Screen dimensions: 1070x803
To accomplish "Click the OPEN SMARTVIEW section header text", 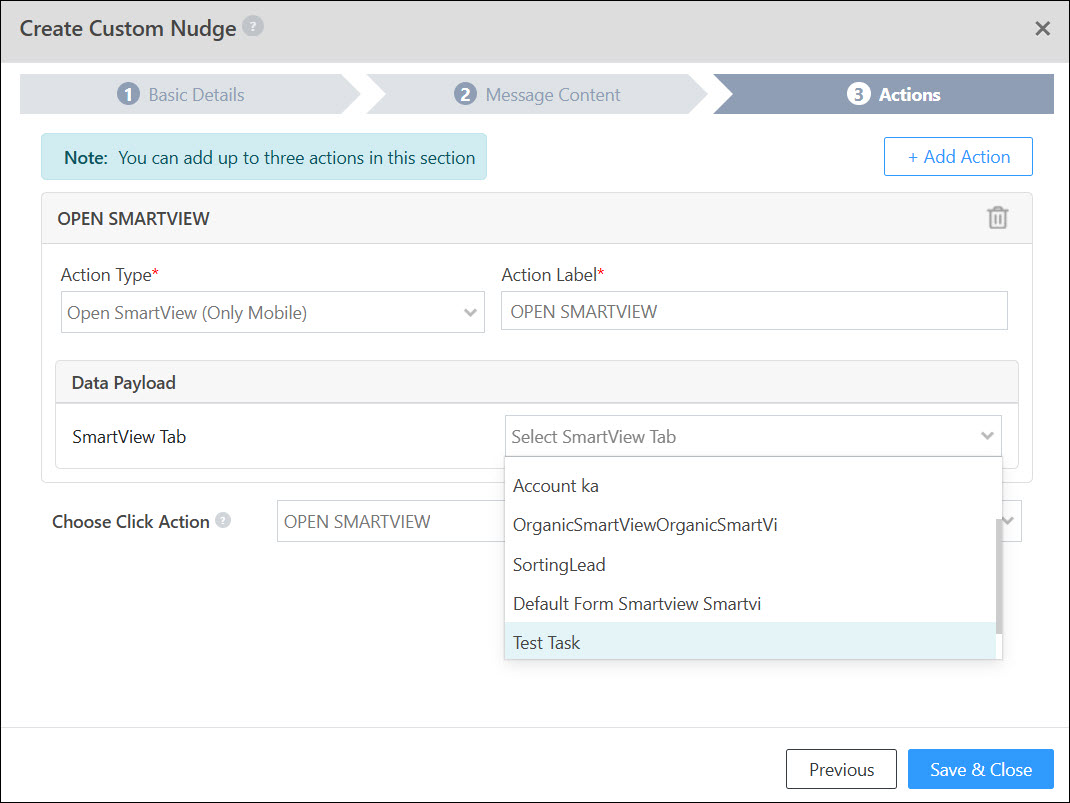I will coord(134,218).
